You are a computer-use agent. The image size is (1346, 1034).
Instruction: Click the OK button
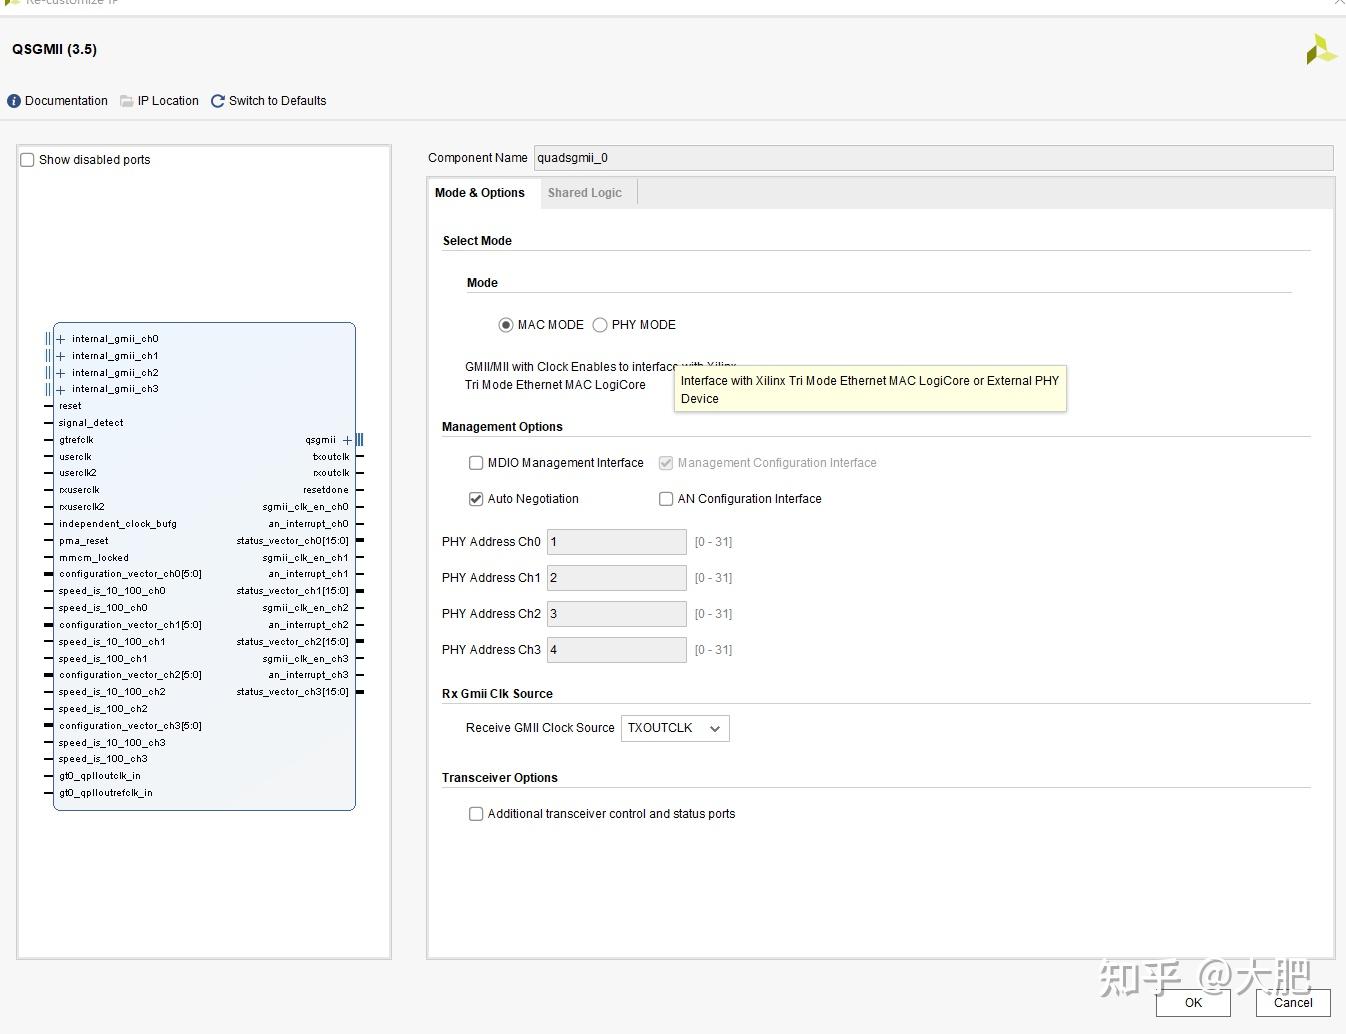tap(1193, 1002)
